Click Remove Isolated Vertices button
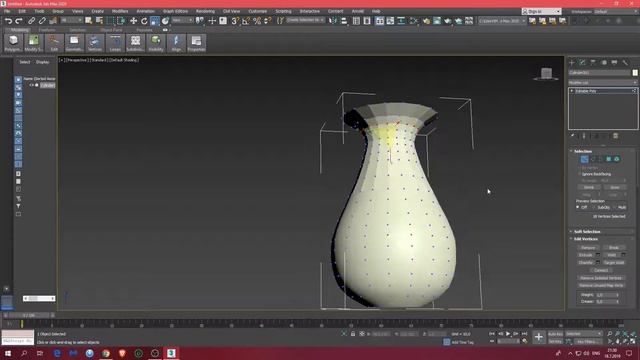 (601, 278)
